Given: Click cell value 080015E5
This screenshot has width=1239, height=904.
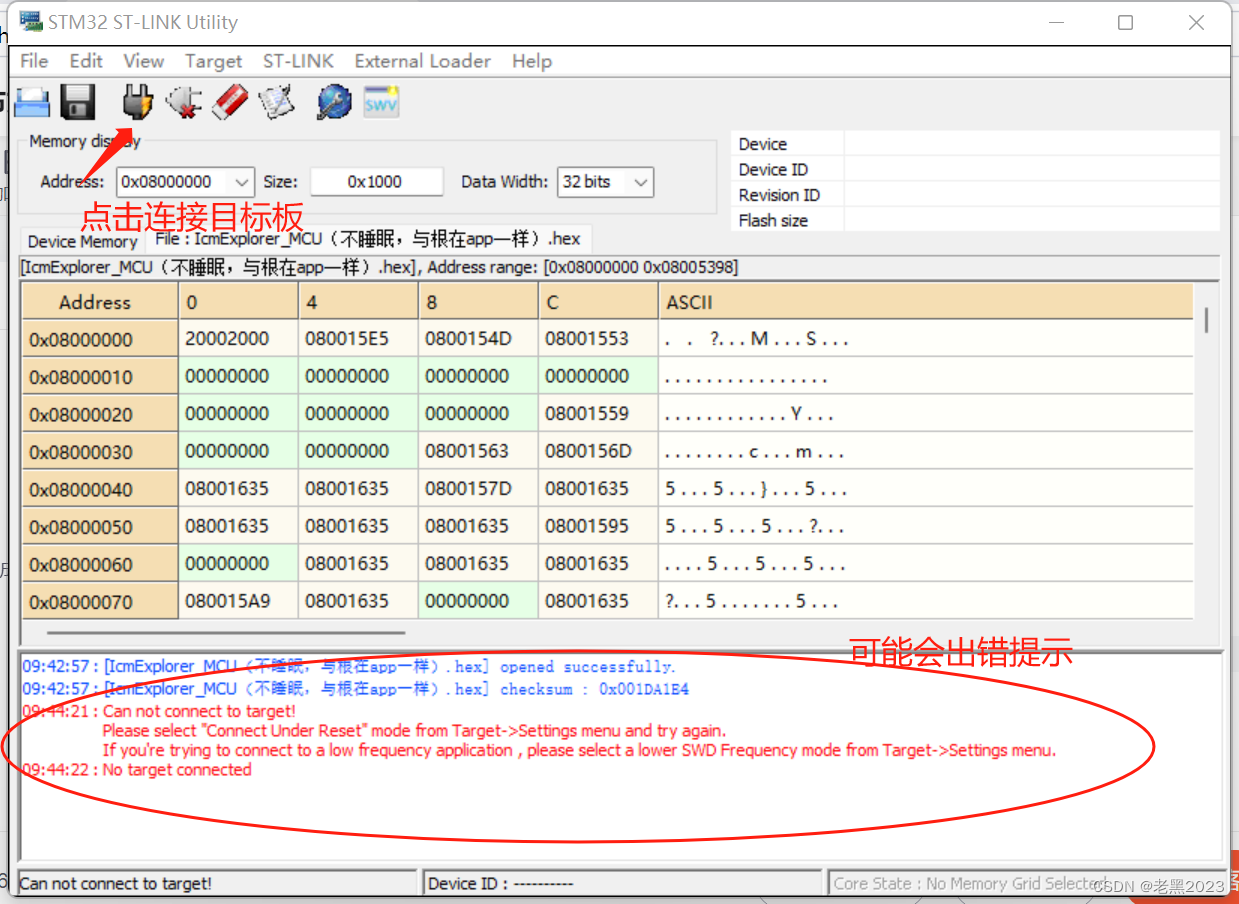Looking at the screenshot, I should pyautogui.click(x=358, y=339).
